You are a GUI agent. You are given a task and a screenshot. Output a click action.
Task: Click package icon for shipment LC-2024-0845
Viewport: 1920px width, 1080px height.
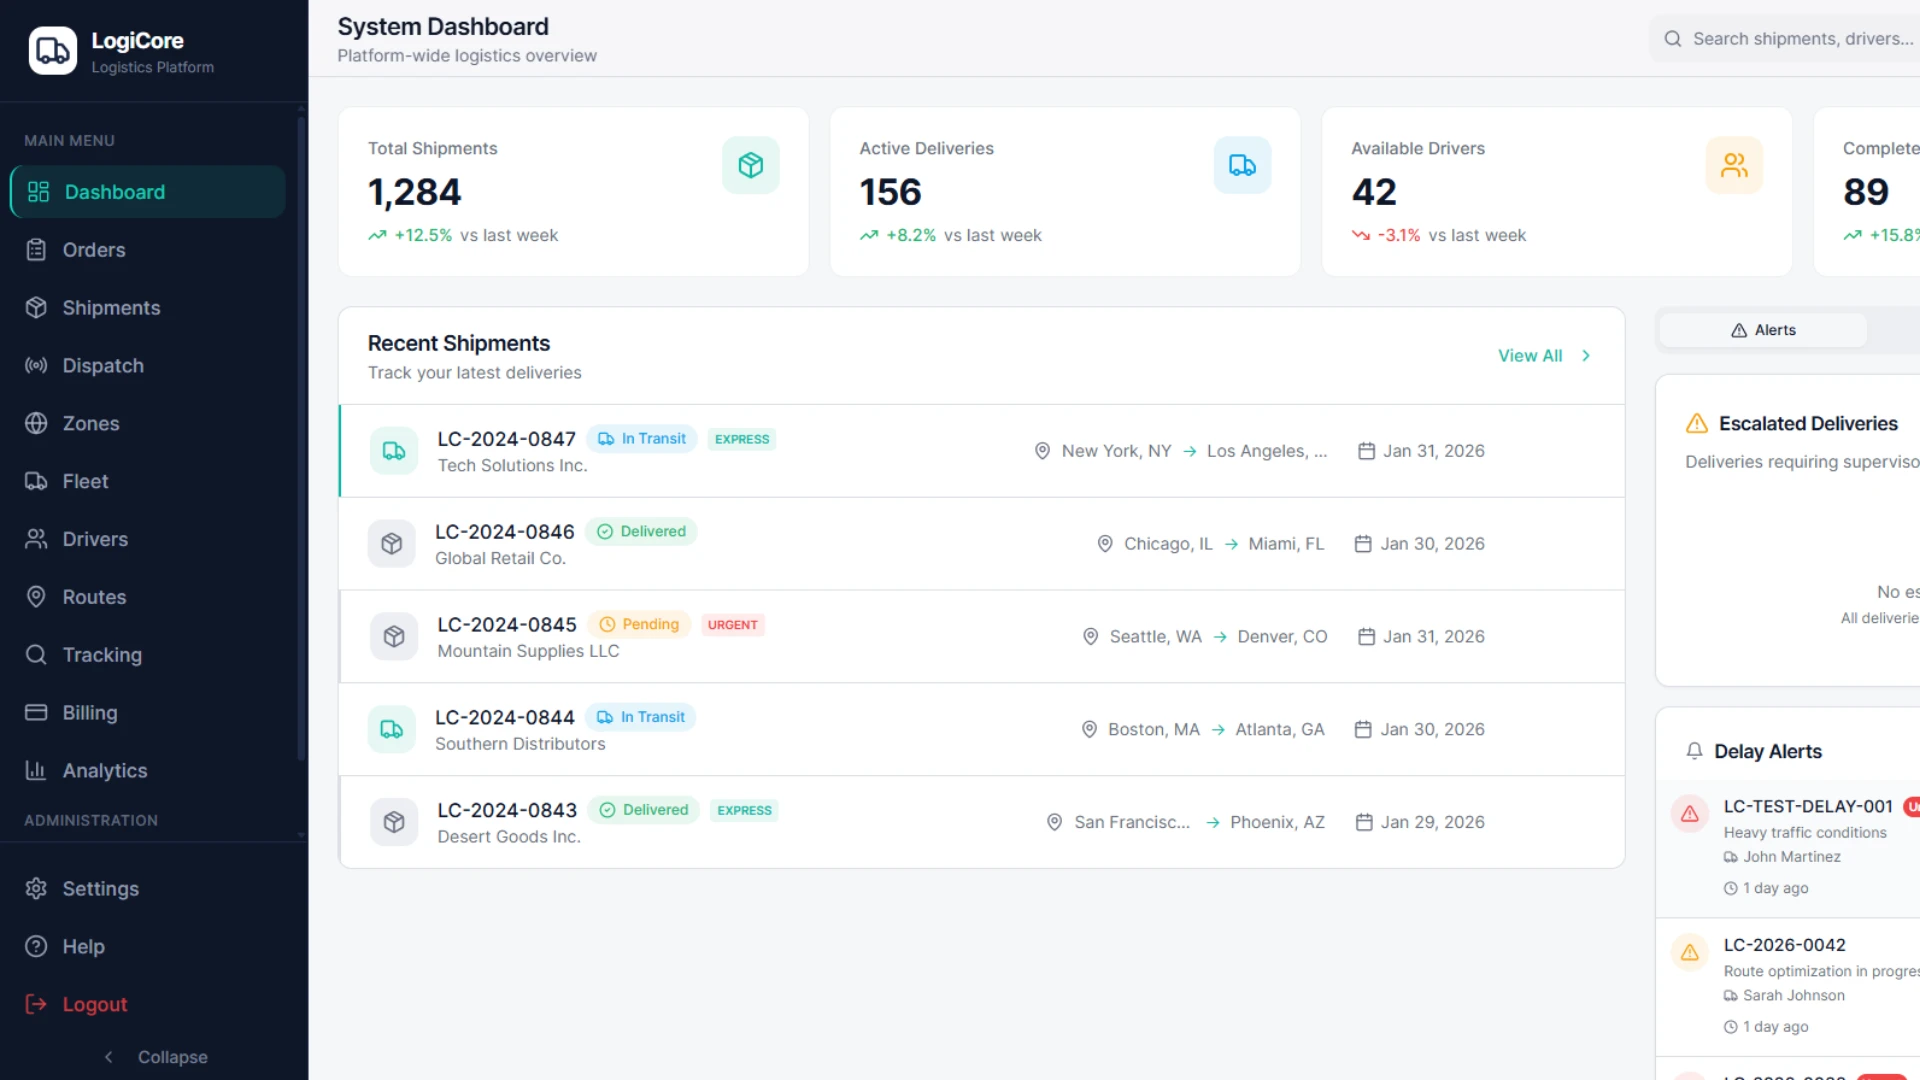pyautogui.click(x=394, y=637)
